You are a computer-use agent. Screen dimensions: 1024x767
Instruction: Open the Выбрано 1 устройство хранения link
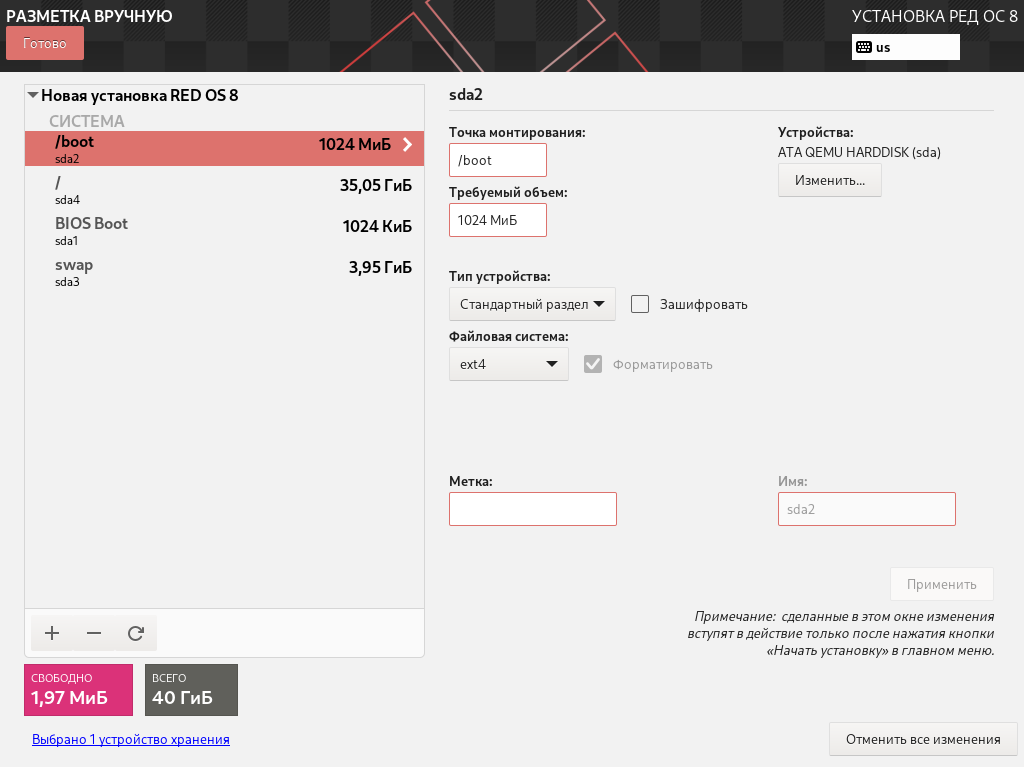tap(131, 739)
